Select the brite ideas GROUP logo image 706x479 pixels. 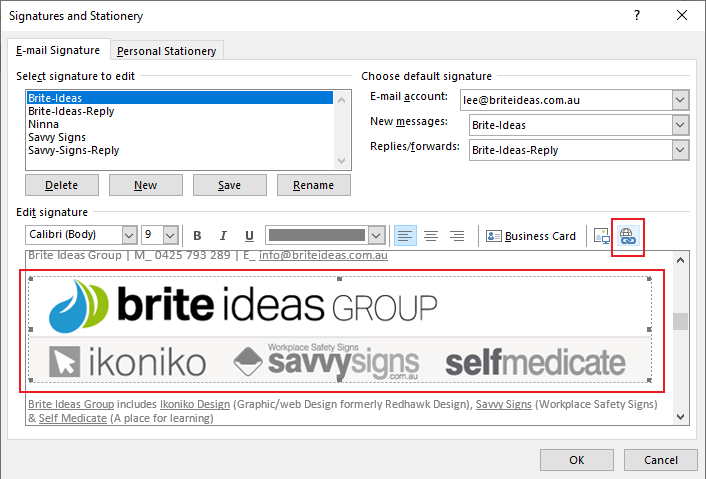pyautogui.click(x=340, y=330)
